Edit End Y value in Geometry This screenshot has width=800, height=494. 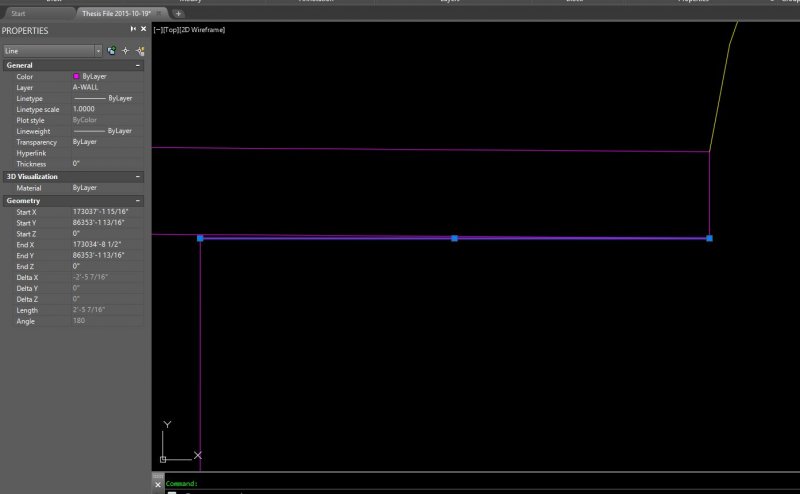pyautogui.click(x=108, y=255)
